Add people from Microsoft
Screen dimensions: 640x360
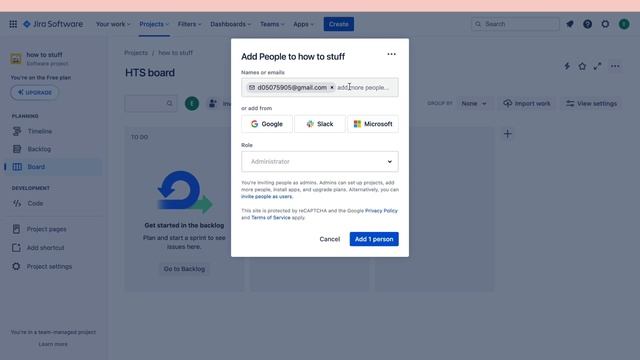tap(373, 124)
